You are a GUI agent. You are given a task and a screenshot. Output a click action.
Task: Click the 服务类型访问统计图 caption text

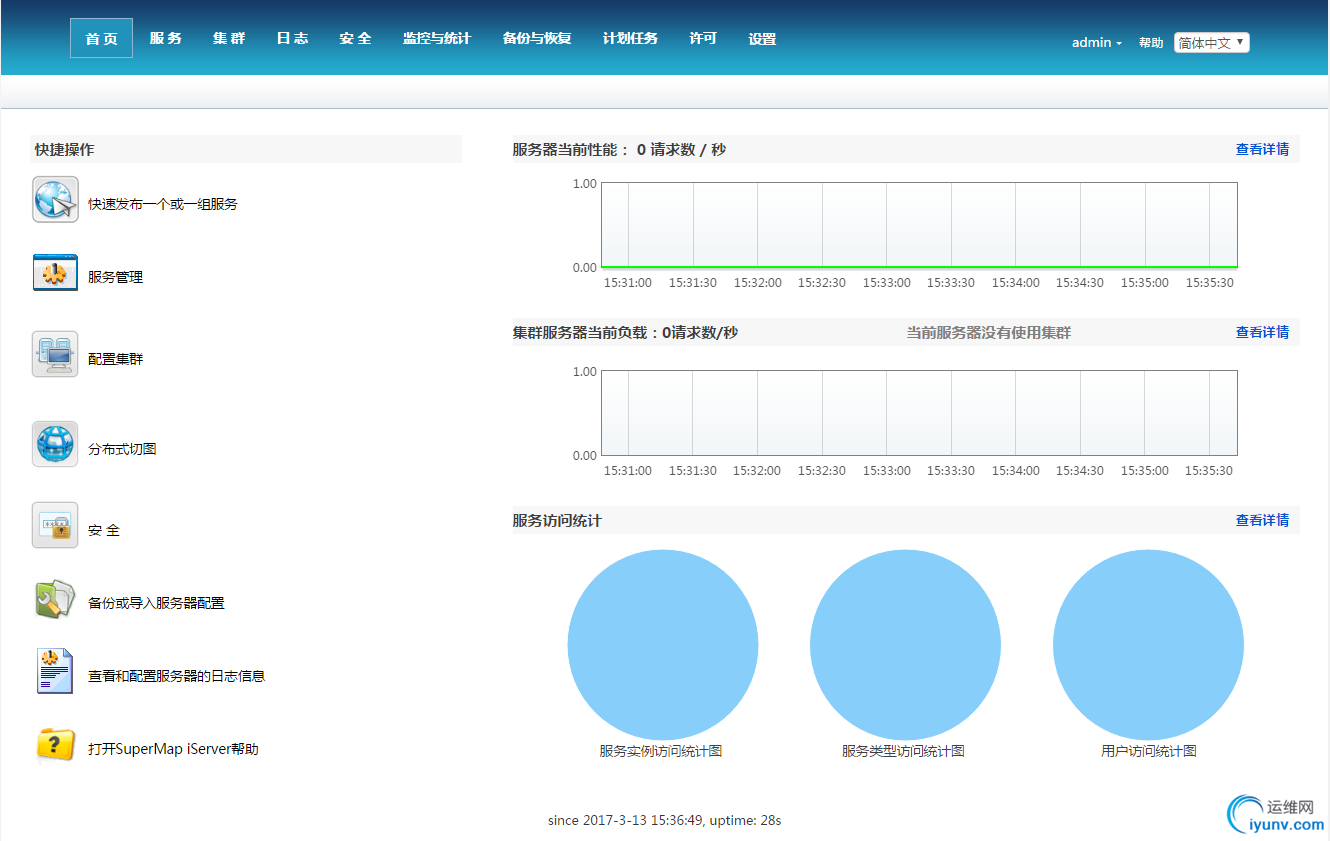(x=903, y=751)
